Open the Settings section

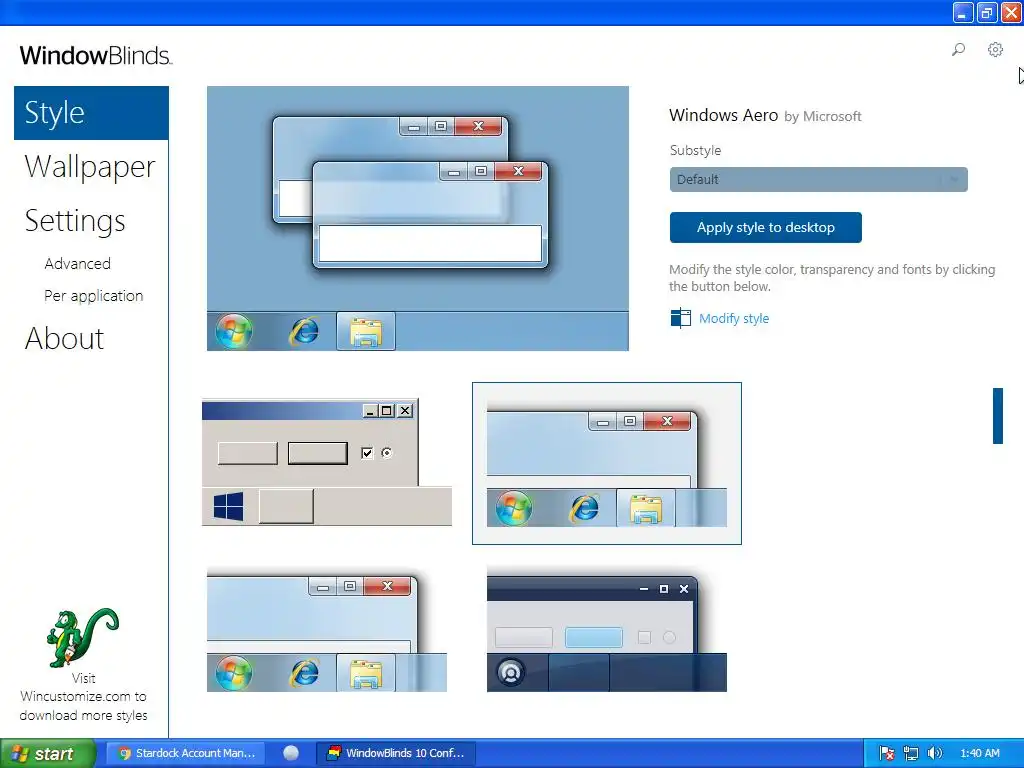tap(75, 221)
